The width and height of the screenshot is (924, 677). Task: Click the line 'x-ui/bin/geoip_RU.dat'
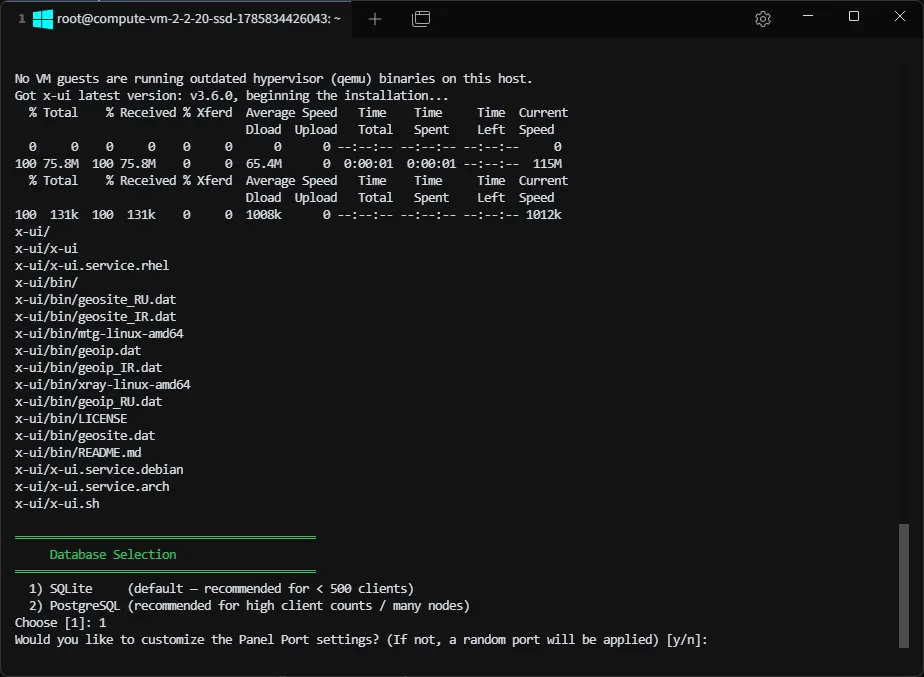pyautogui.click(x=88, y=402)
